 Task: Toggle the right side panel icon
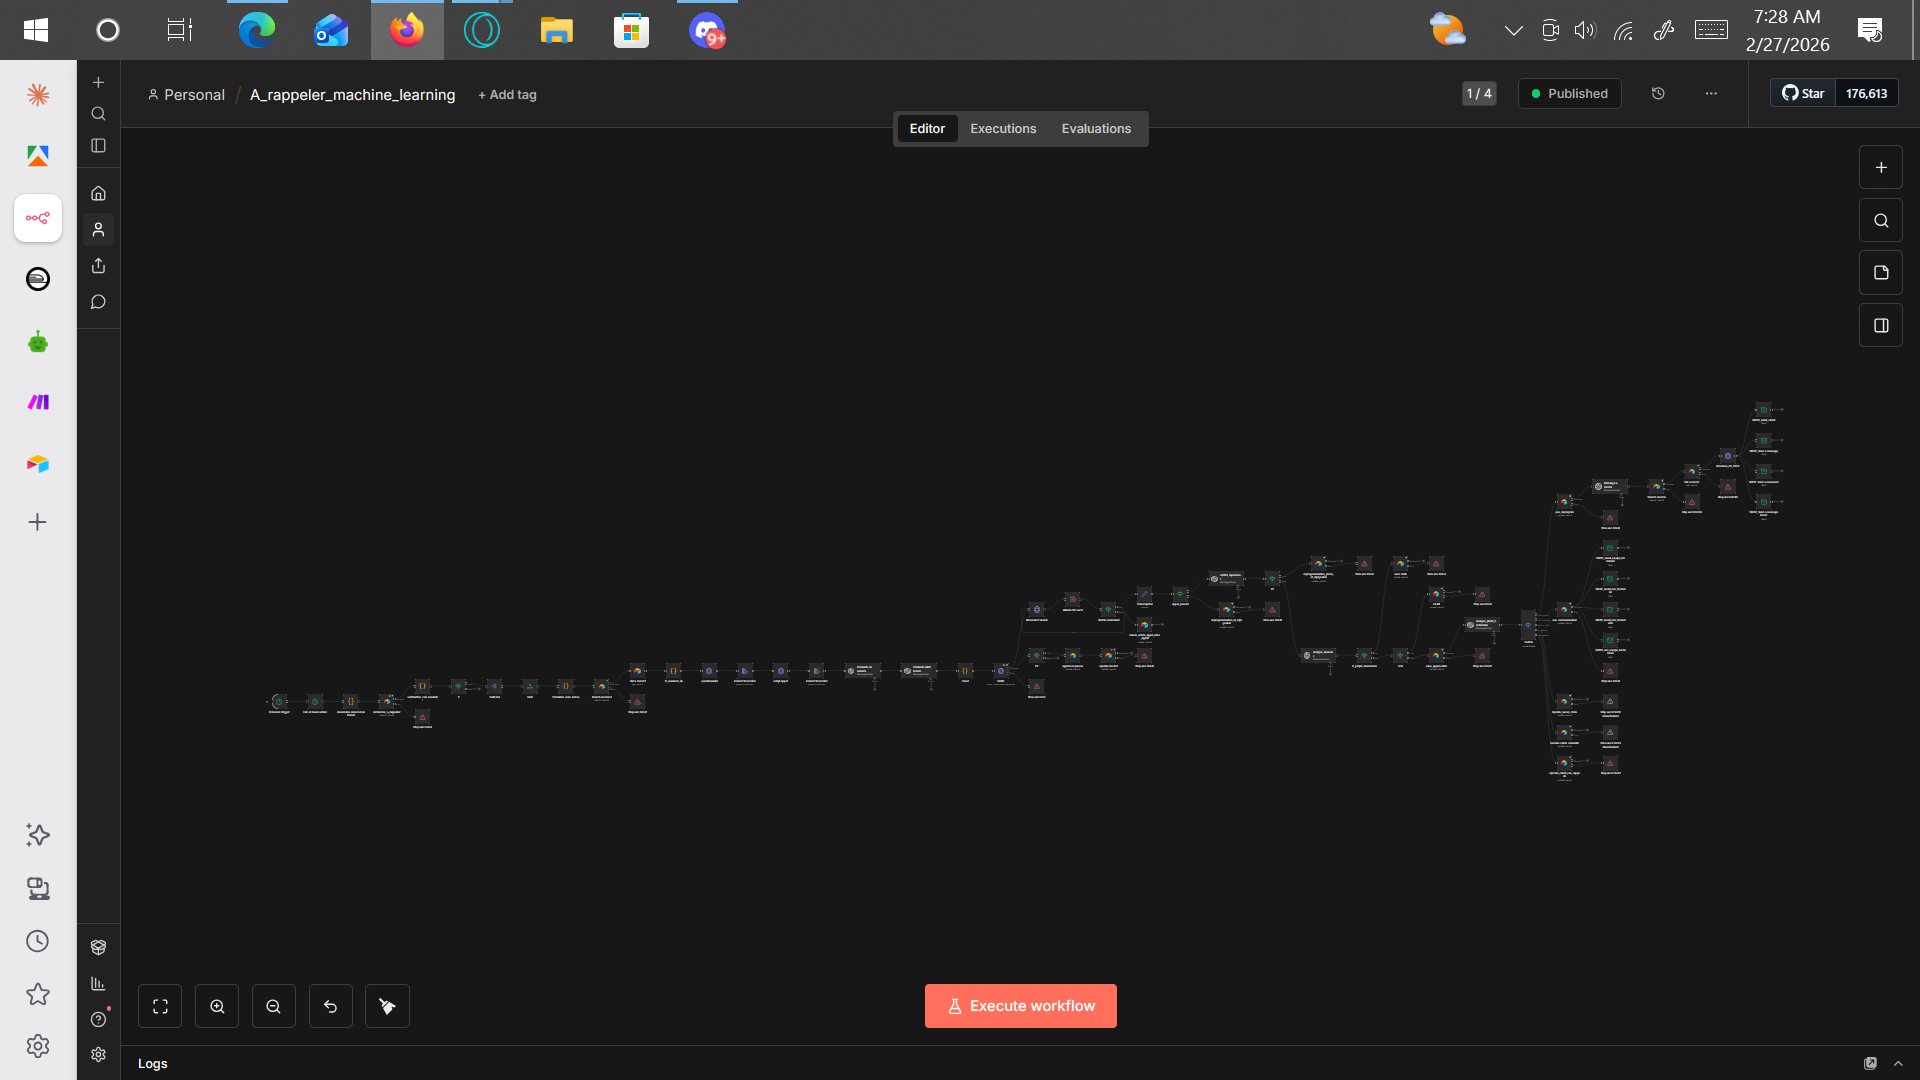(x=1881, y=326)
